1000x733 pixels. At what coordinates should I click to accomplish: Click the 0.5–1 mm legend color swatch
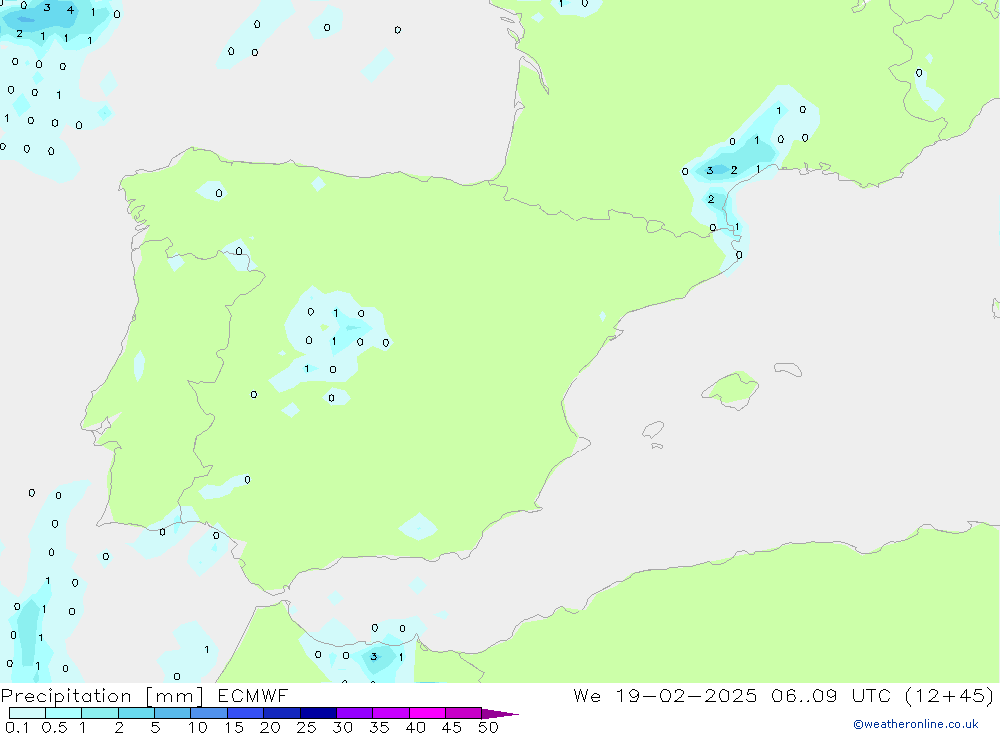[x=64, y=713]
